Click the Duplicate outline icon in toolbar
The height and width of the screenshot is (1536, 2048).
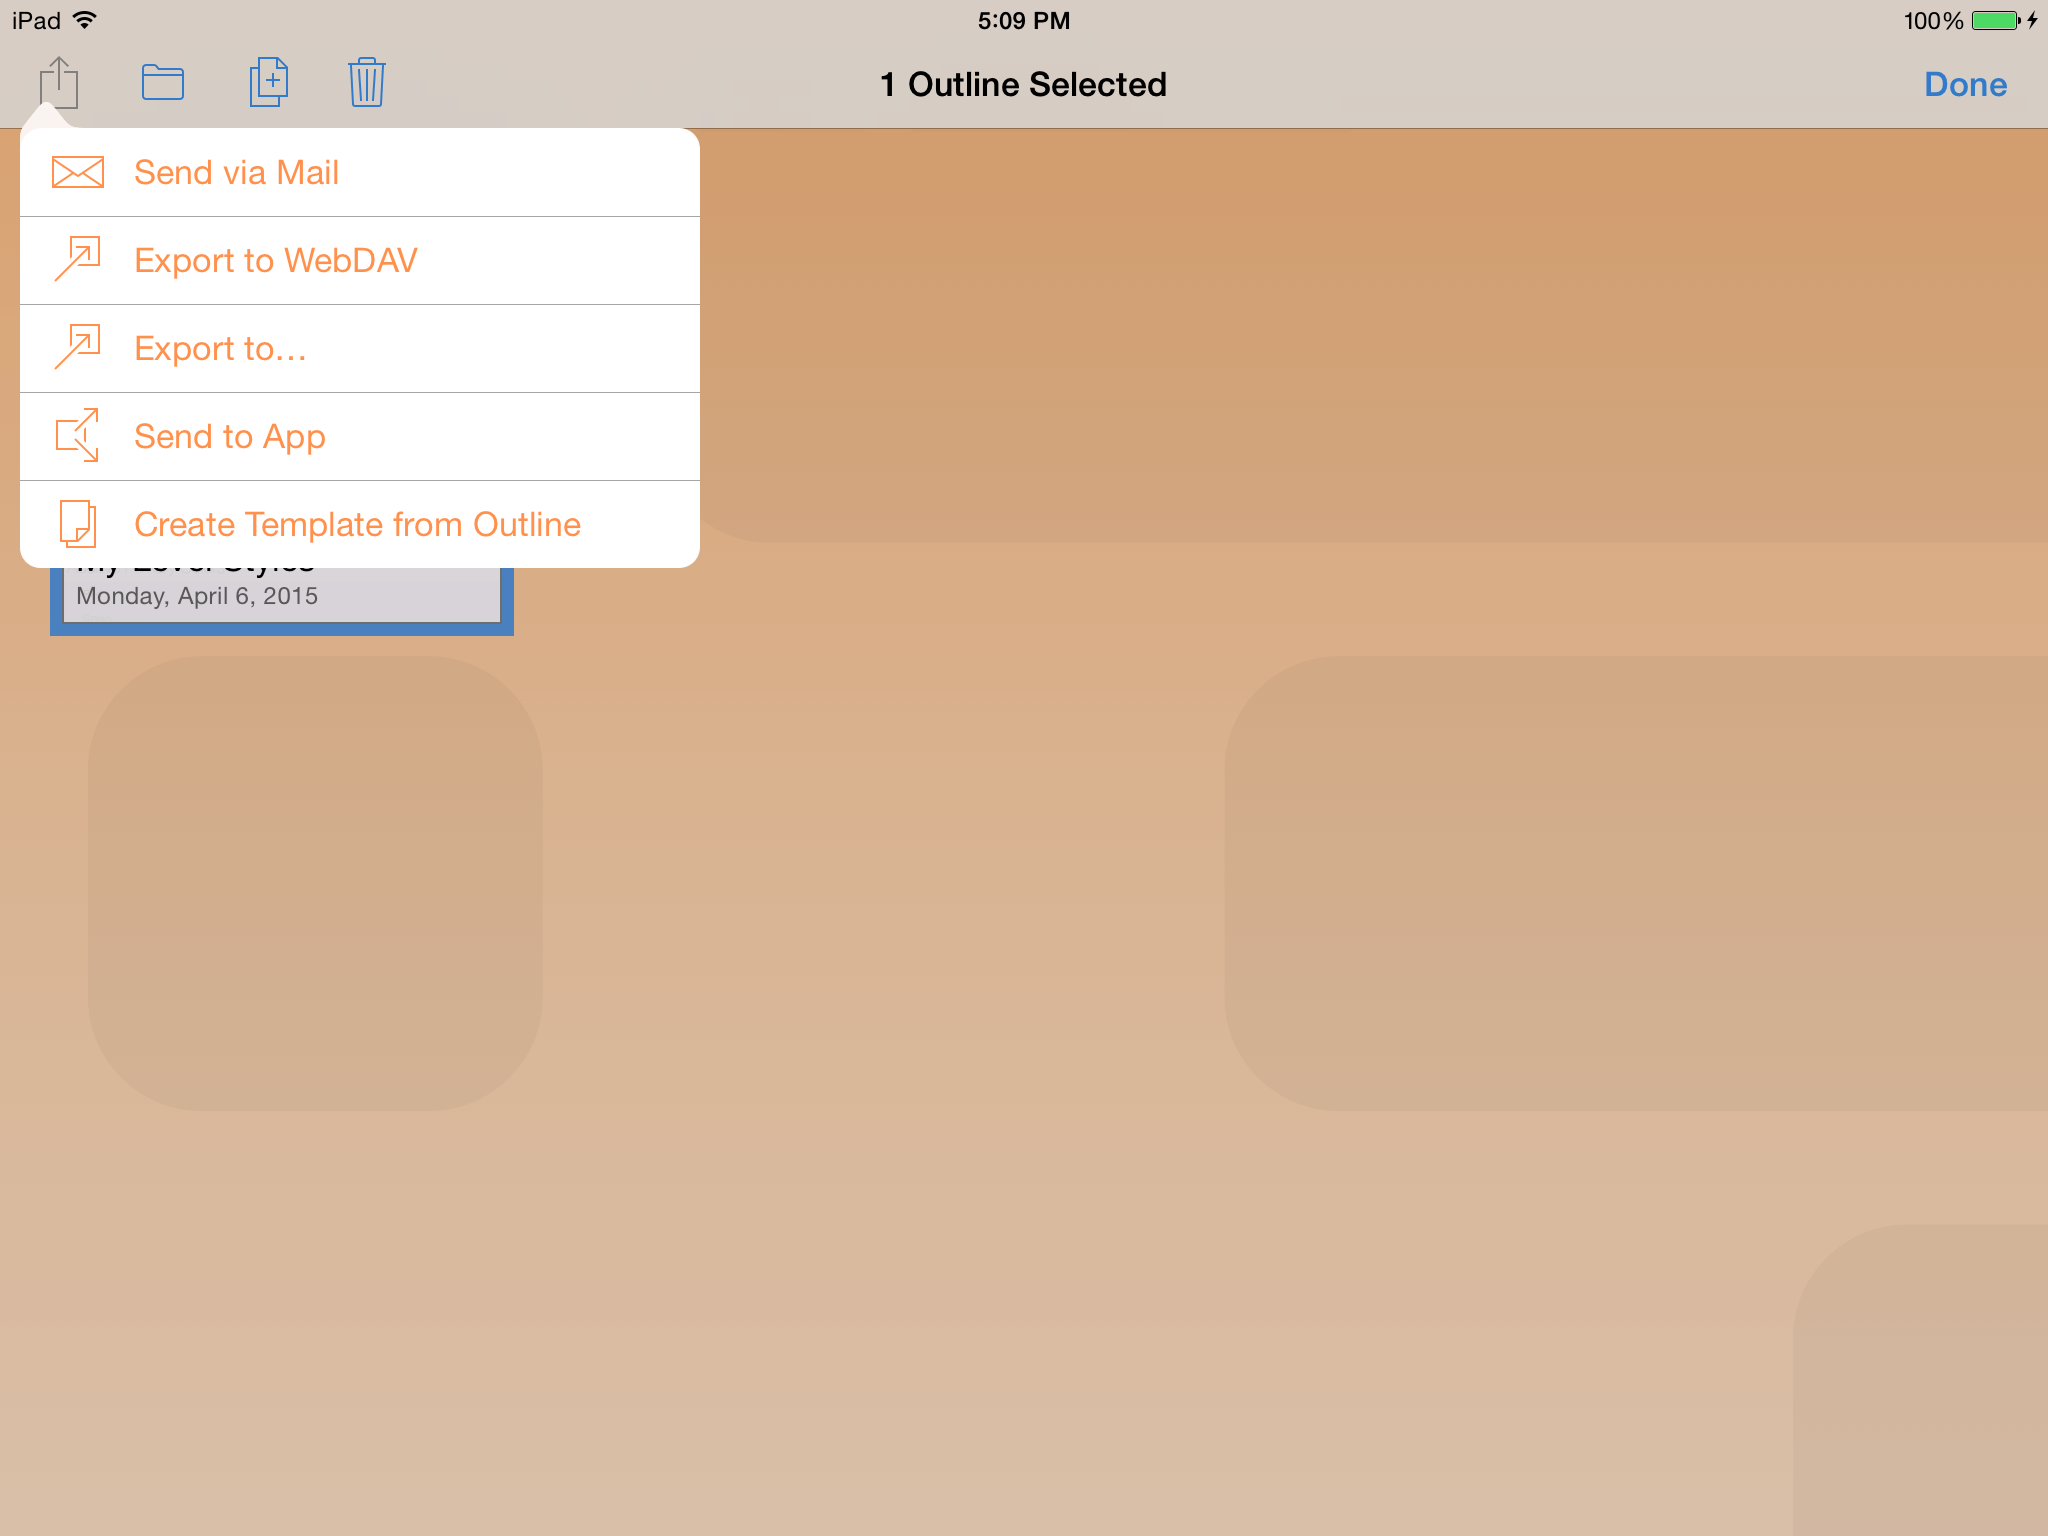pos(266,82)
